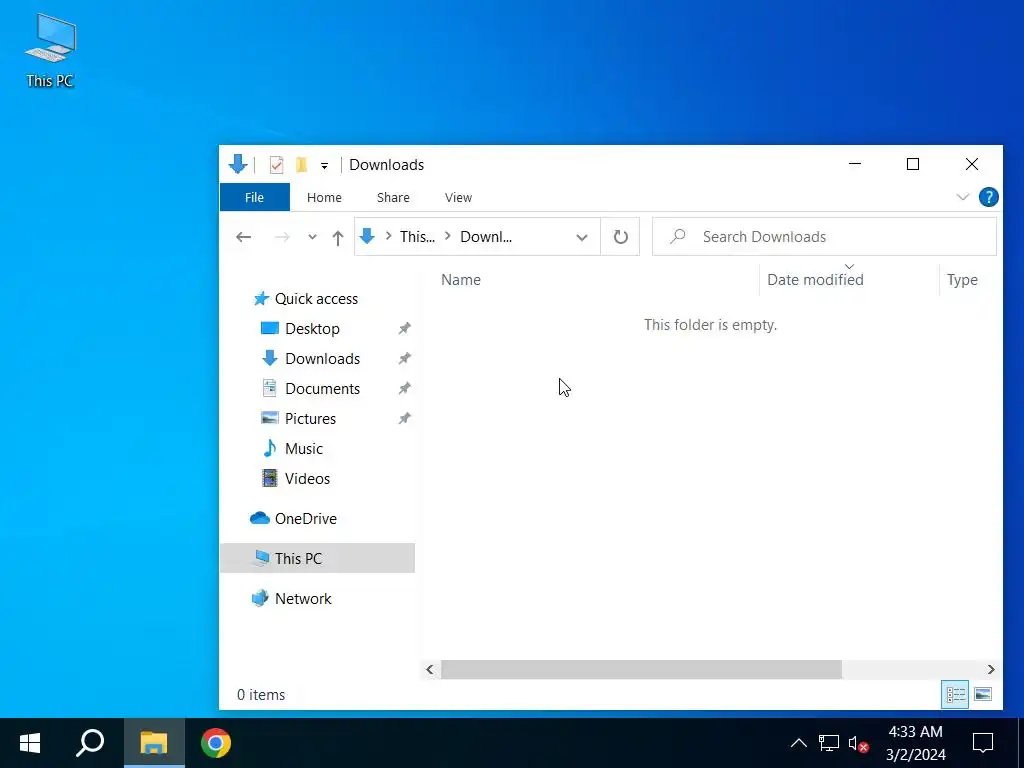The height and width of the screenshot is (768, 1024).
Task: Show hidden system tray icons
Action: click(799, 743)
